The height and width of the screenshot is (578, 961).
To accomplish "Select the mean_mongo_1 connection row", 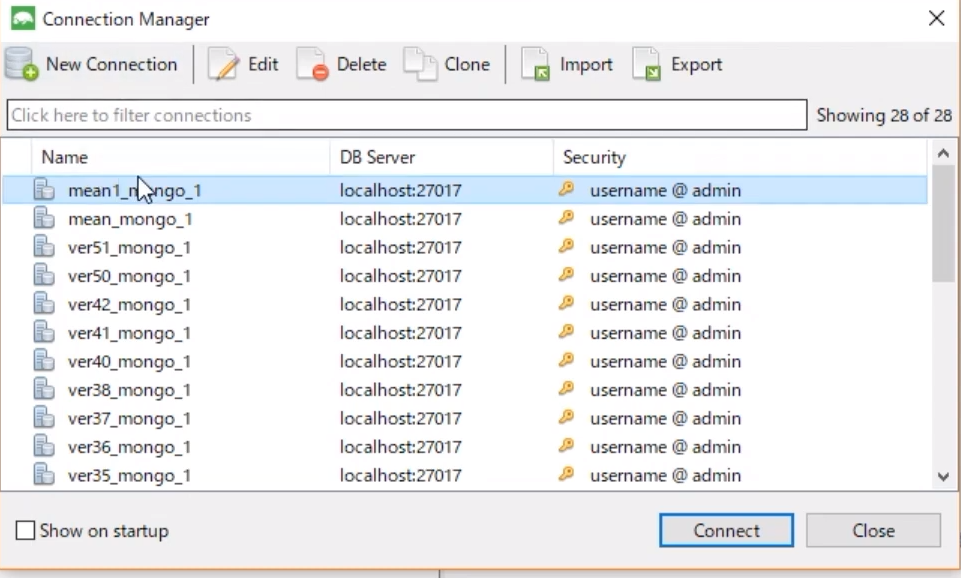I will pos(465,219).
